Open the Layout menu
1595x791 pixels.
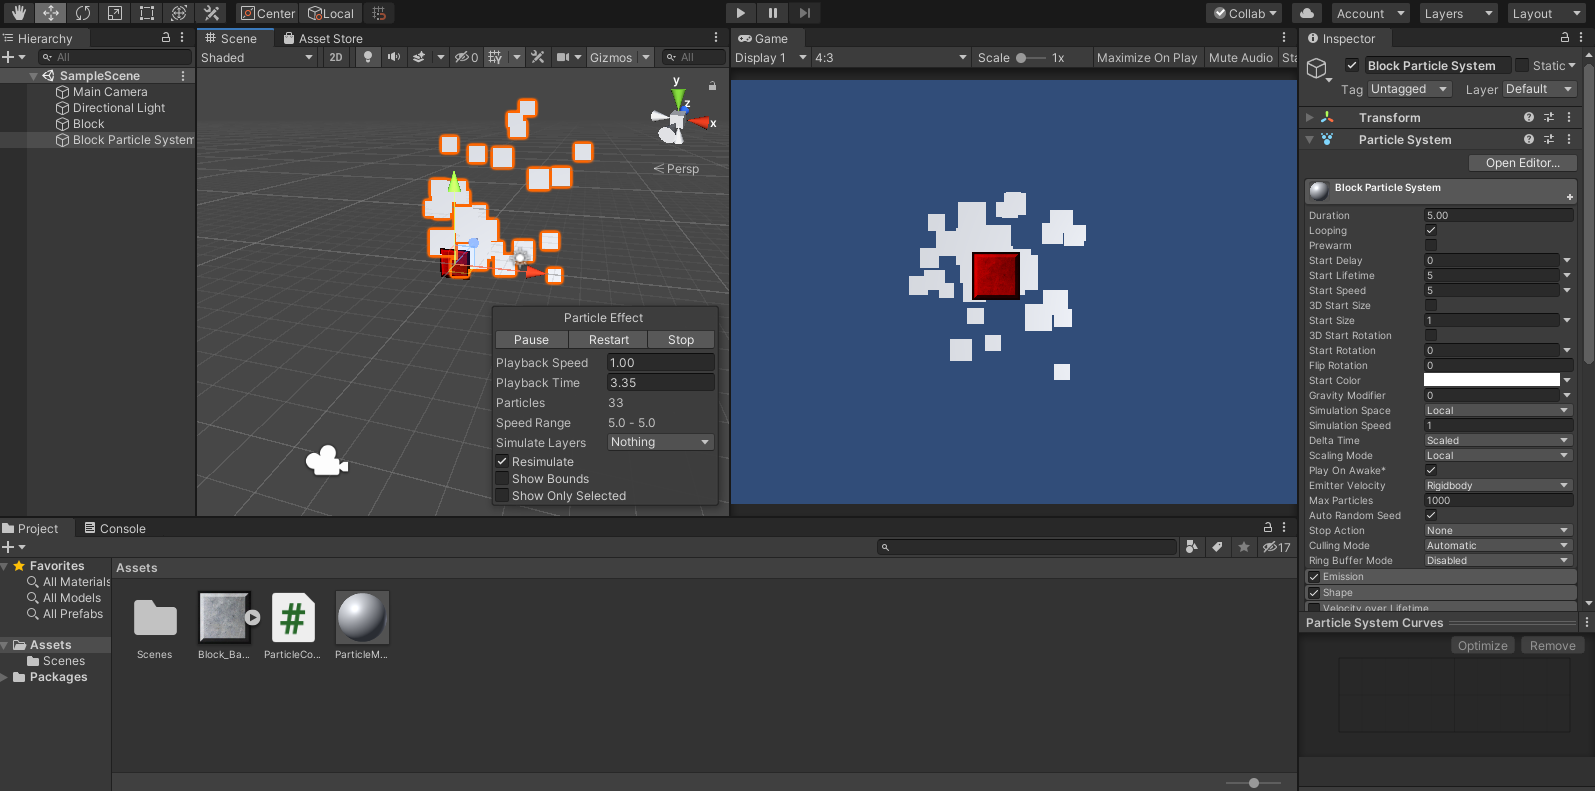click(1545, 13)
